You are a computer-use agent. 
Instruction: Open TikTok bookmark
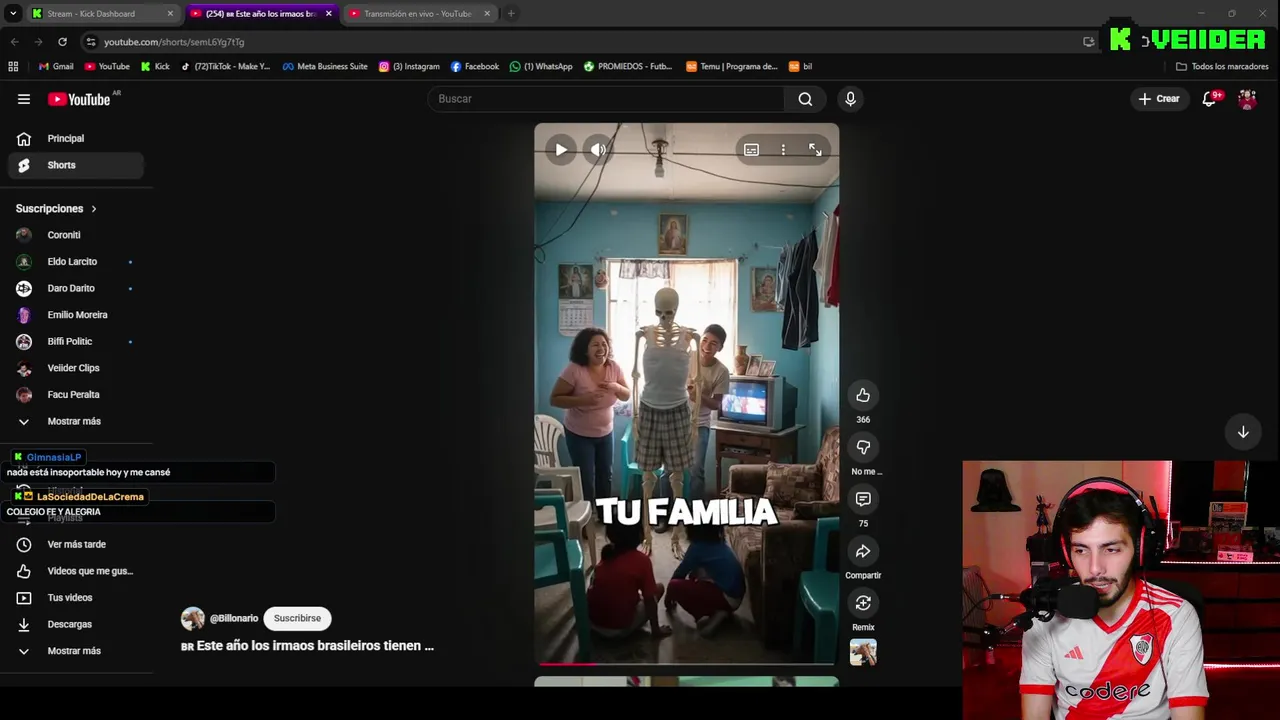[226, 67]
